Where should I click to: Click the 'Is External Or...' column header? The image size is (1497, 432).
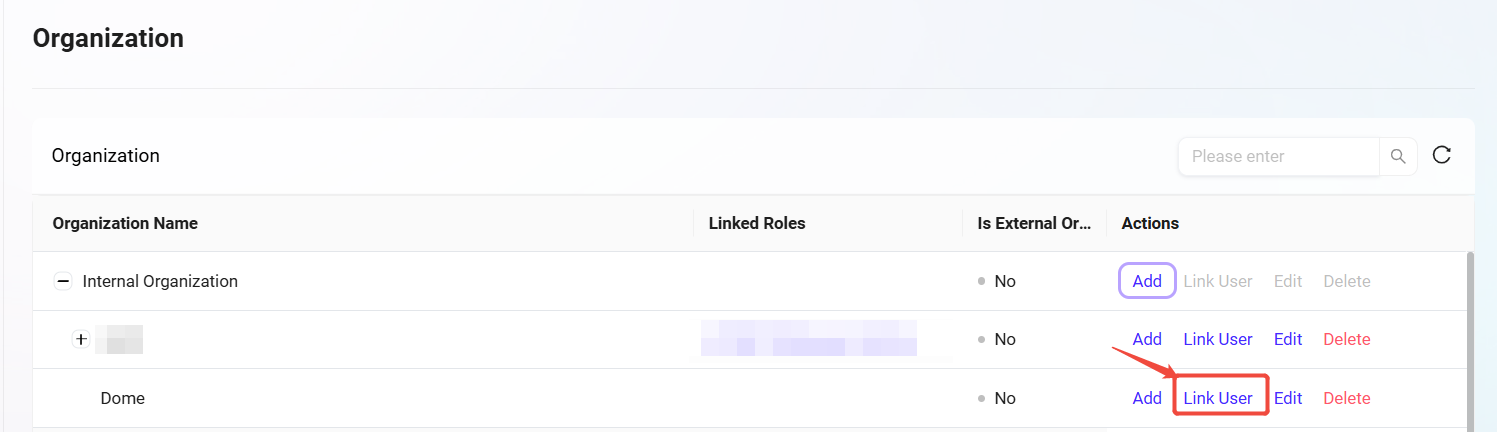[x=1033, y=223]
